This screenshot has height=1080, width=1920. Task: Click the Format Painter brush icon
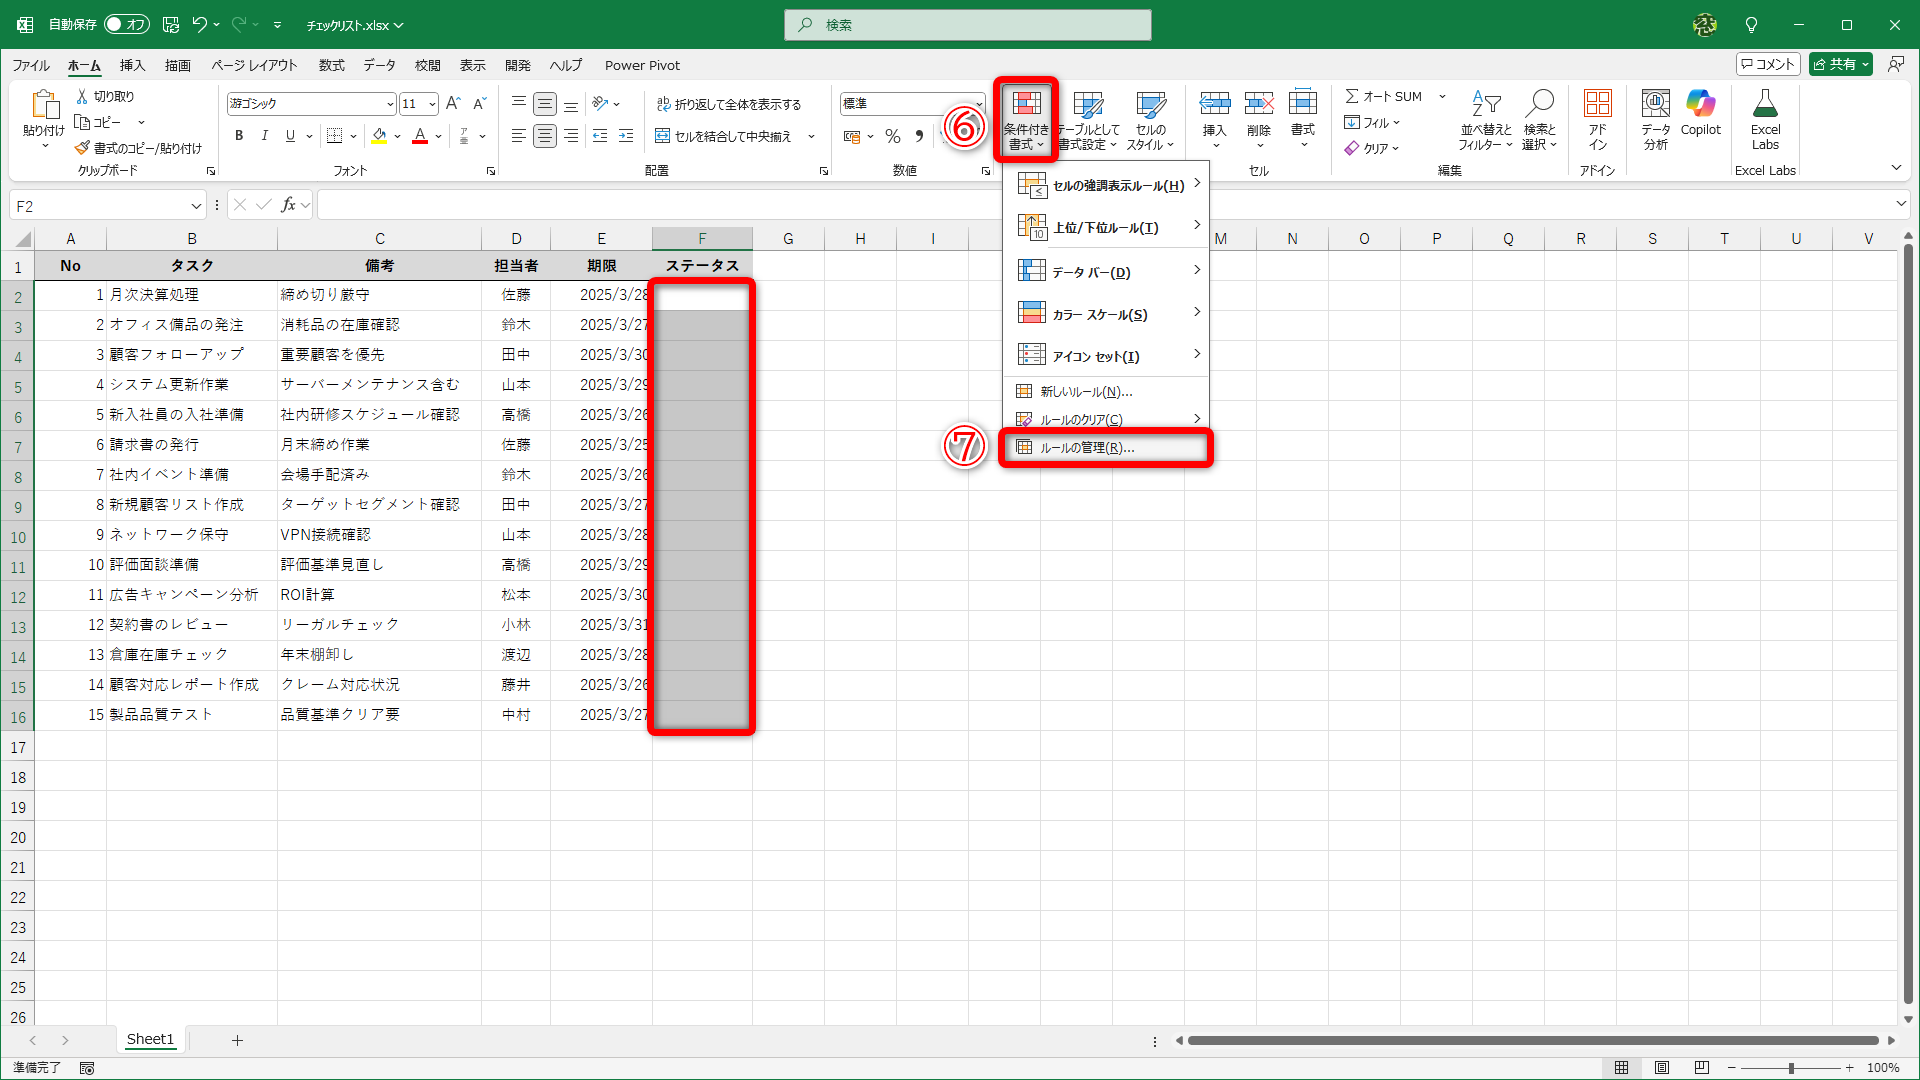click(x=82, y=148)
